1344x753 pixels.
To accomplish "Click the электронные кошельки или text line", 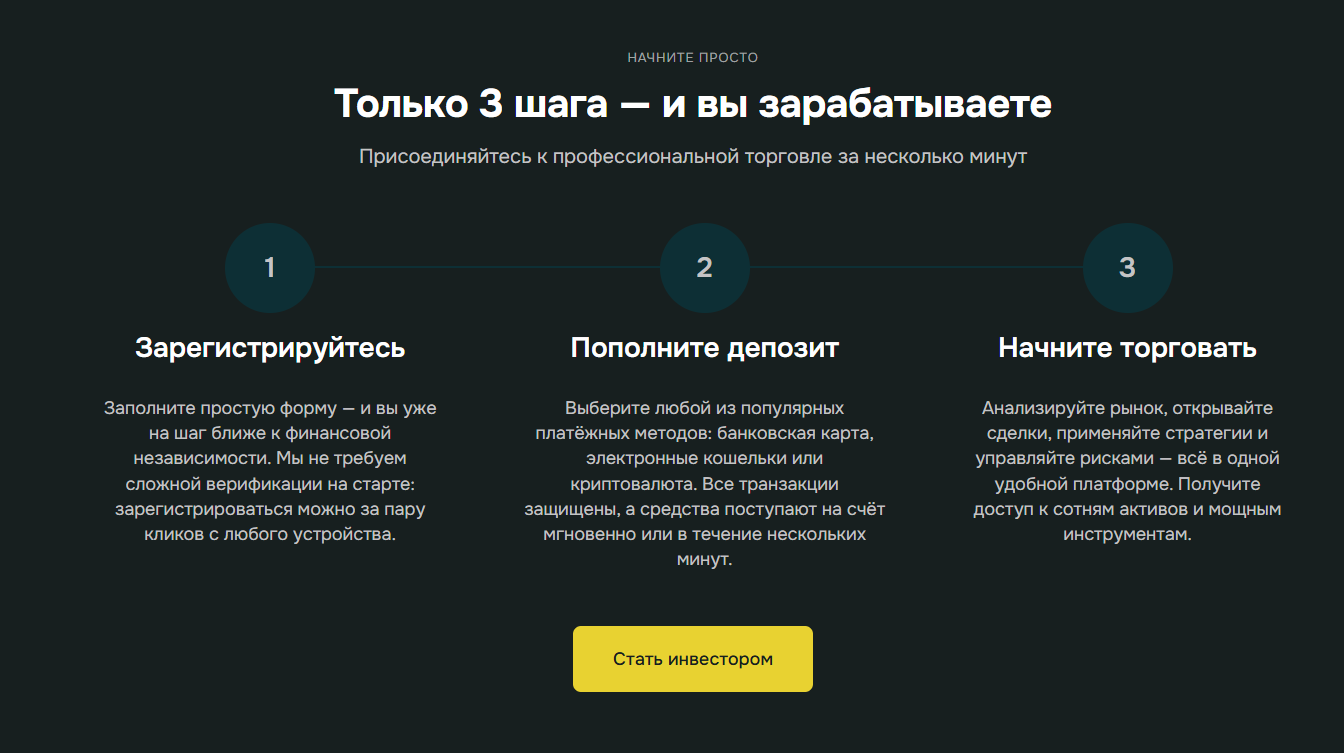I will 704,459.
